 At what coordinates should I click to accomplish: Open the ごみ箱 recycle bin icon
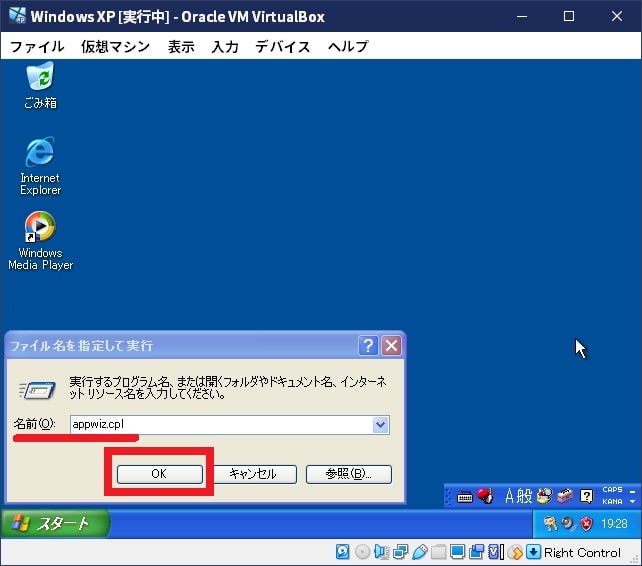pyautogui.click(x=40, y=85)
